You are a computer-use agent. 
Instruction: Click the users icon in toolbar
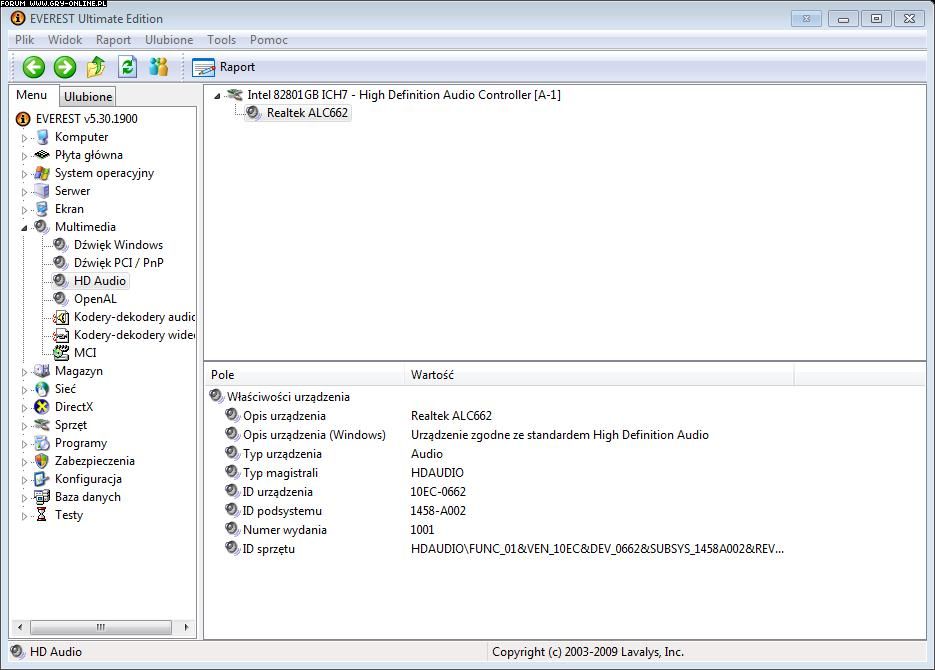pos(159,67)
